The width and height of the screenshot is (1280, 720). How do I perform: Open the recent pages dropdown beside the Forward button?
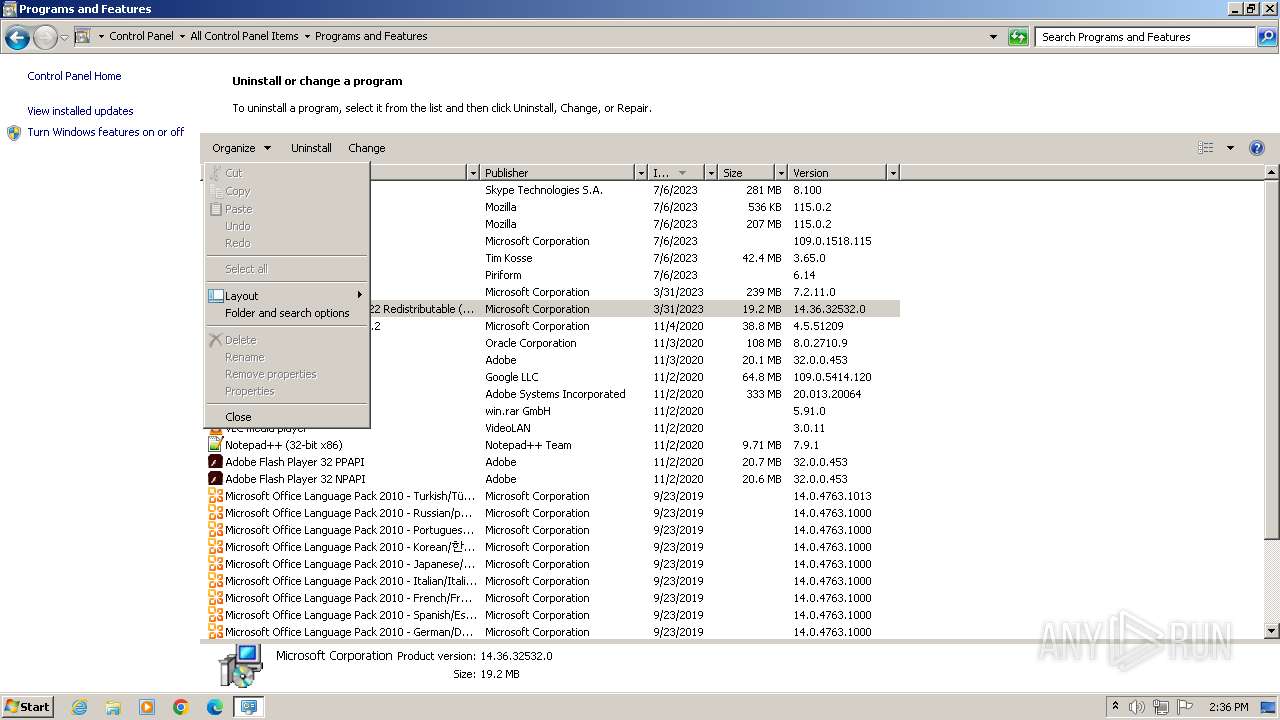64,38
